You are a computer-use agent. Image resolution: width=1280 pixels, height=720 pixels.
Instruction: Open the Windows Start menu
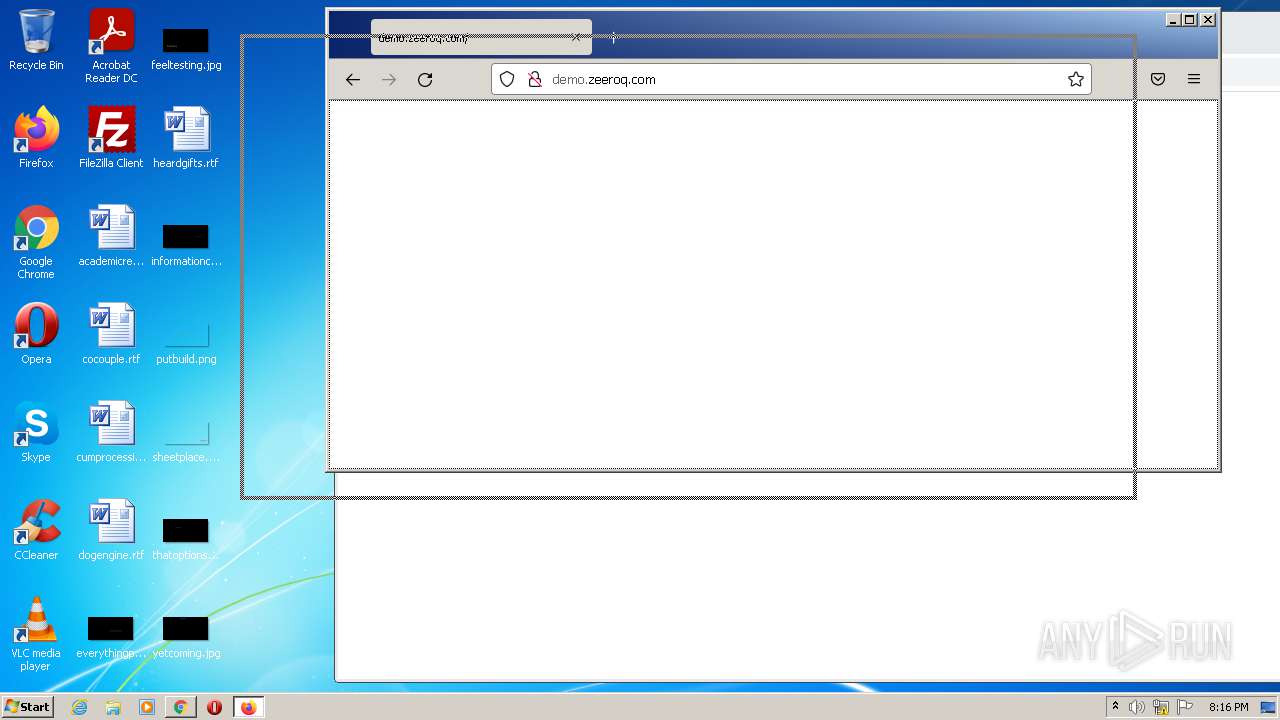(27, 706)
